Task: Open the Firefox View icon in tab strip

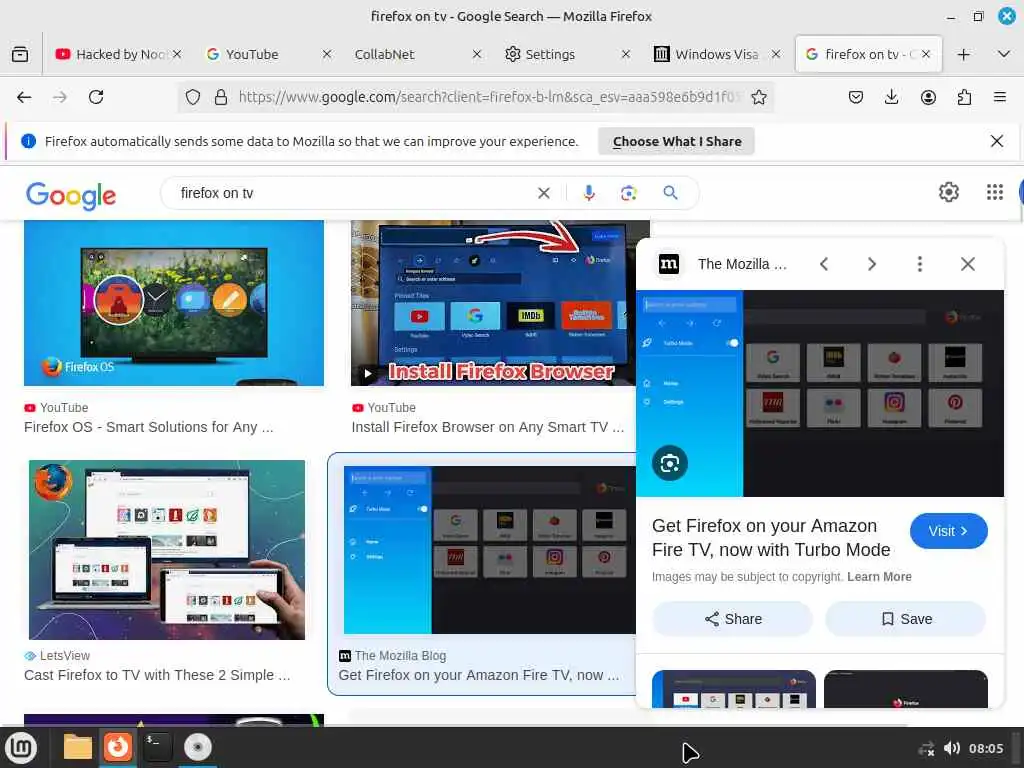Action: pos(20,54)
